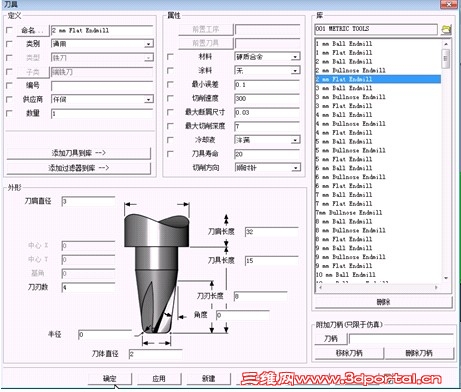Click library list scroll up arrow
This screenshot has width=461, height=392.
pos(446,44)
